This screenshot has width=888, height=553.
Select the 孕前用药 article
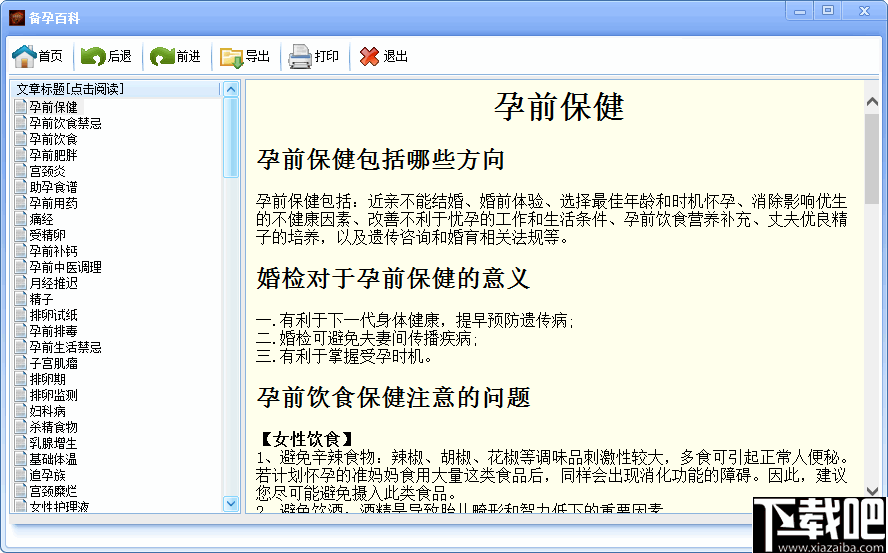pyautogui.click(x=53, y=203)
